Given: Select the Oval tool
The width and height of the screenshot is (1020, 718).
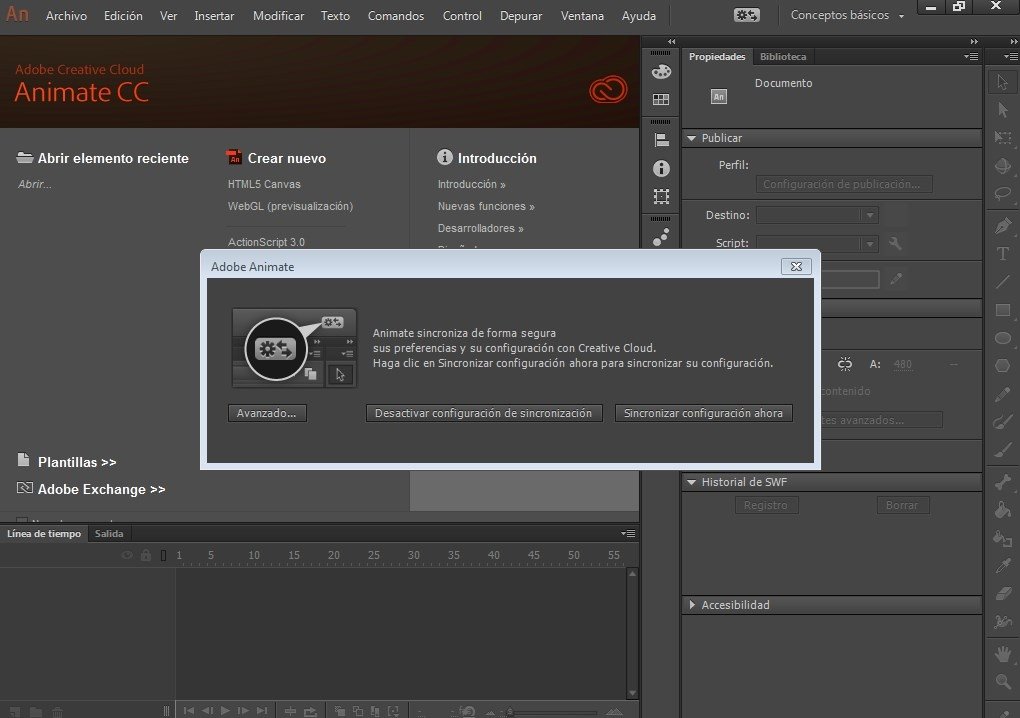Looking at the screenshot, I should point(1002,338).
